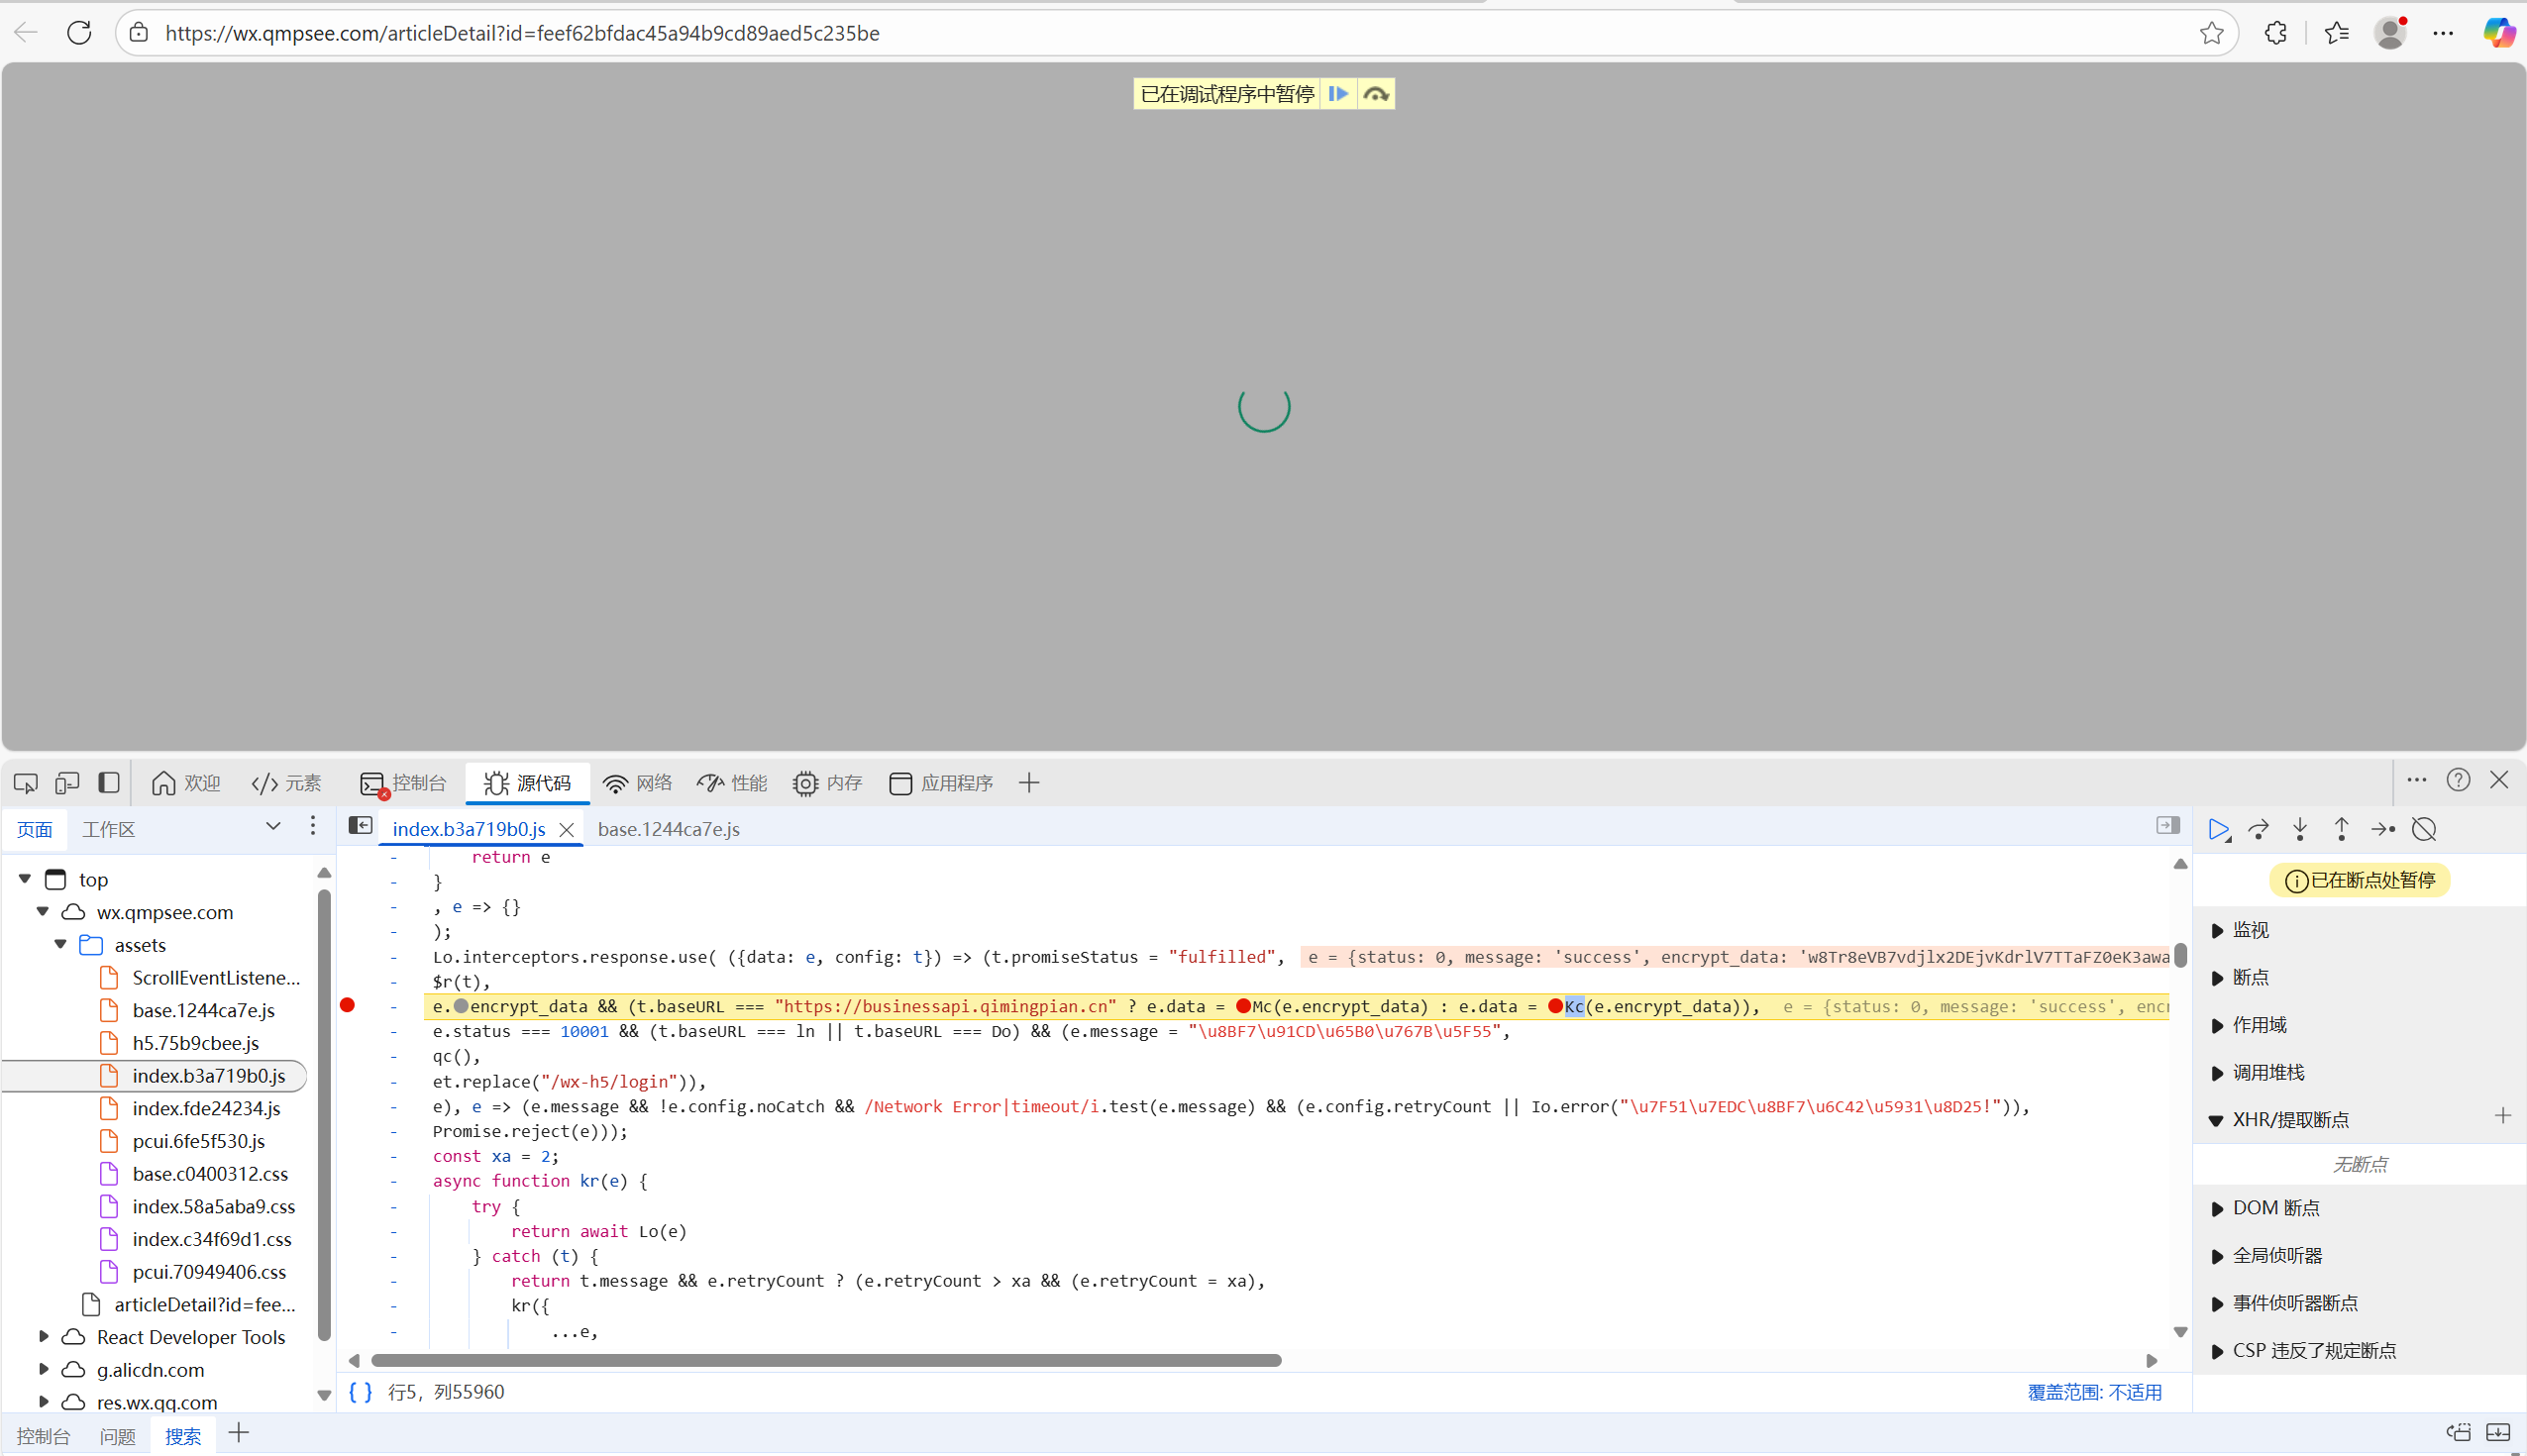Screen dimensions: 2527x1456
Task: Open the base.1244ca7e.js file tab
Action: point(668,829)
